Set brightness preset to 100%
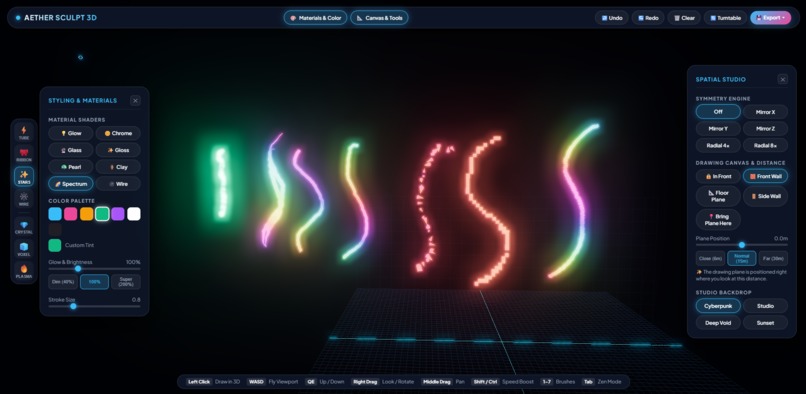This screenshot has width=806, height=394. click(x=95, y=282)
